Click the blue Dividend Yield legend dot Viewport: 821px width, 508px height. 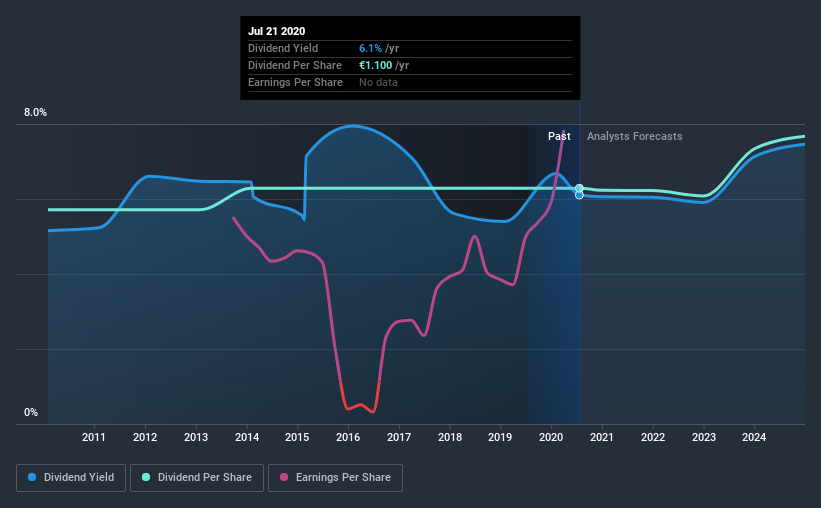pos(32,477)
